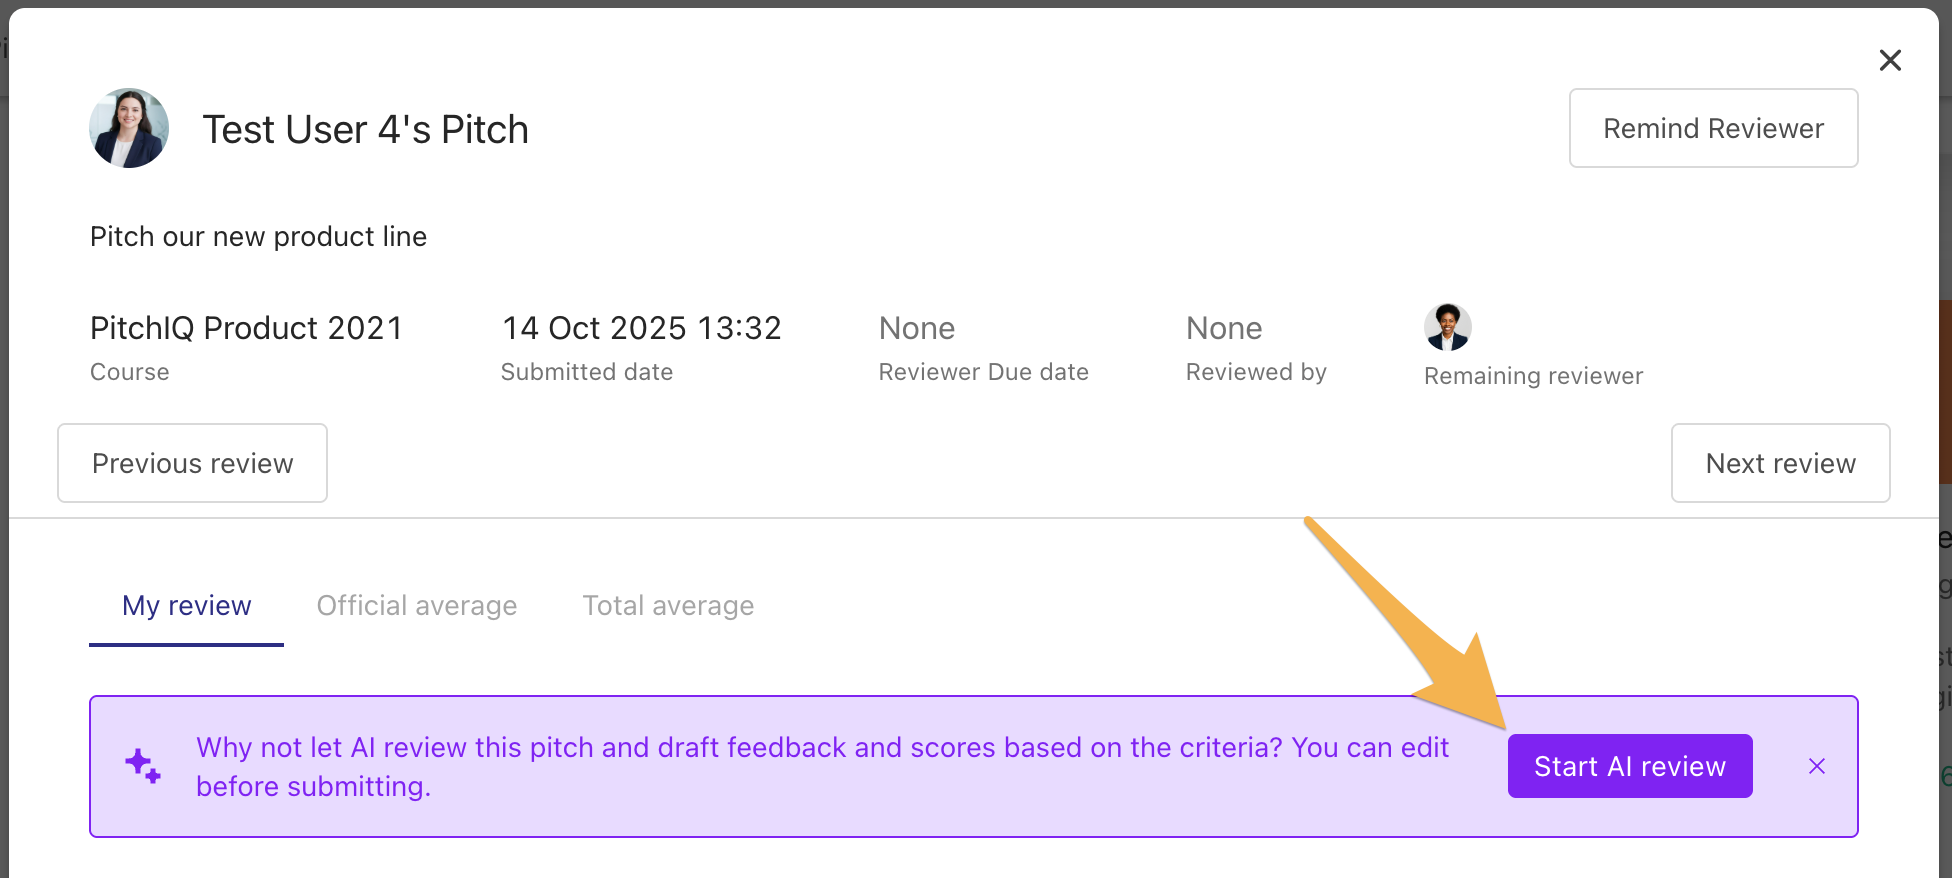Advance to the next review
Screen dimensions: 1952x878
[1780, 462]
